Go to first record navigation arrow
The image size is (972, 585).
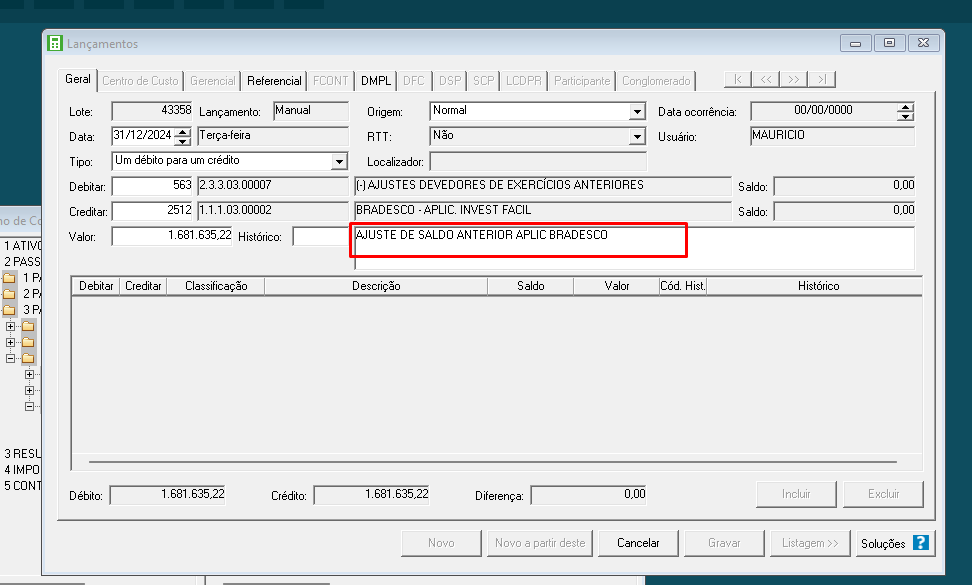pos(738,80)
